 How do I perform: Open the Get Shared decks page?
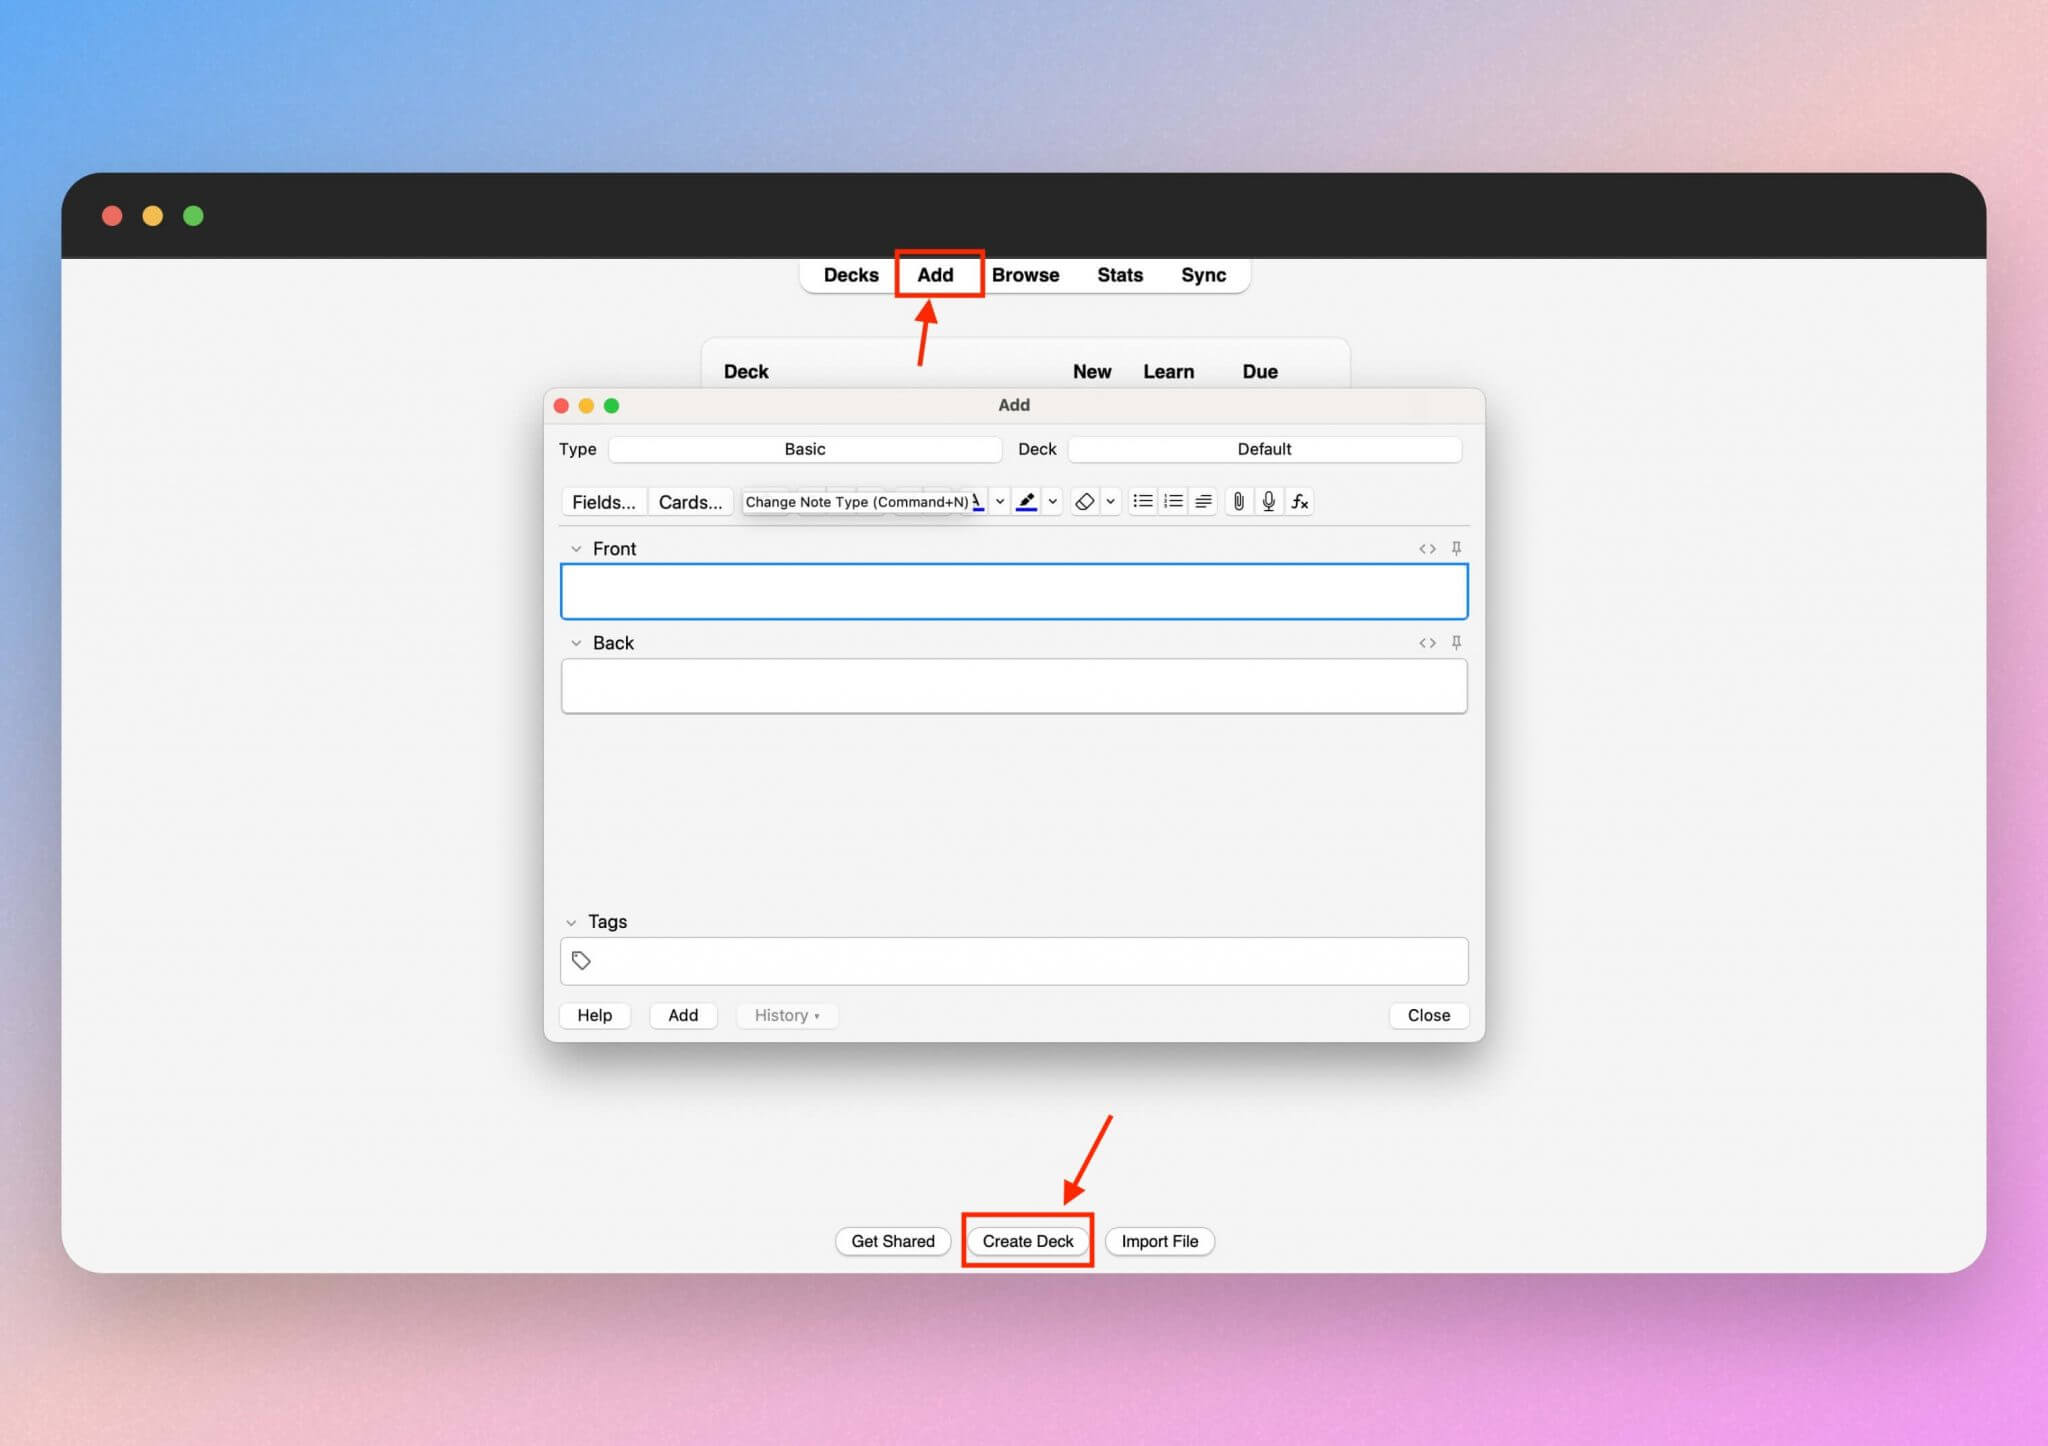892,1240
